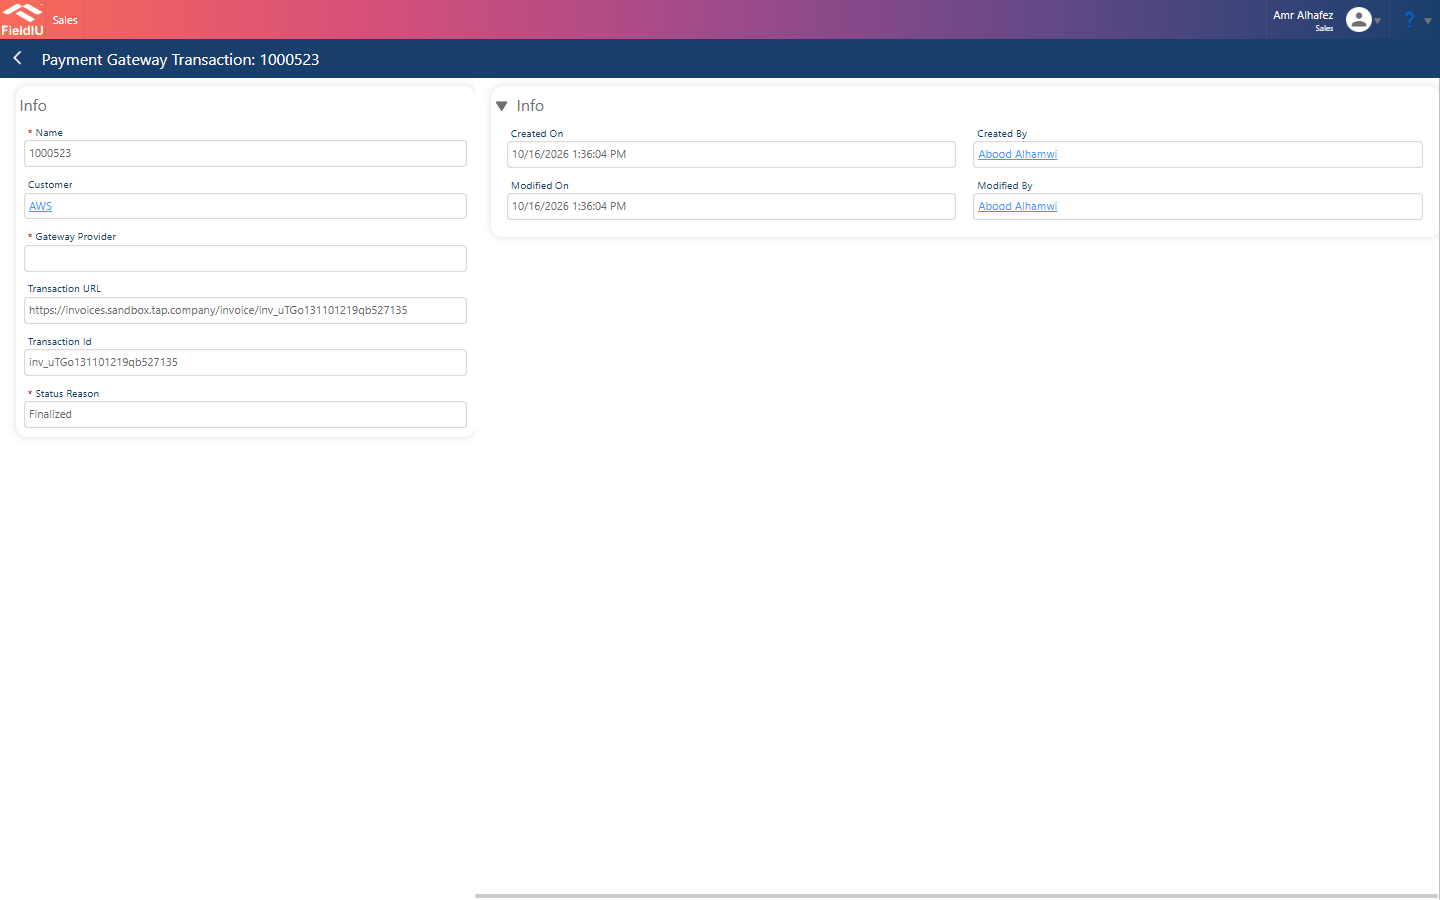Open Abood Alhamwi link under Created By

pos(1017,154)
